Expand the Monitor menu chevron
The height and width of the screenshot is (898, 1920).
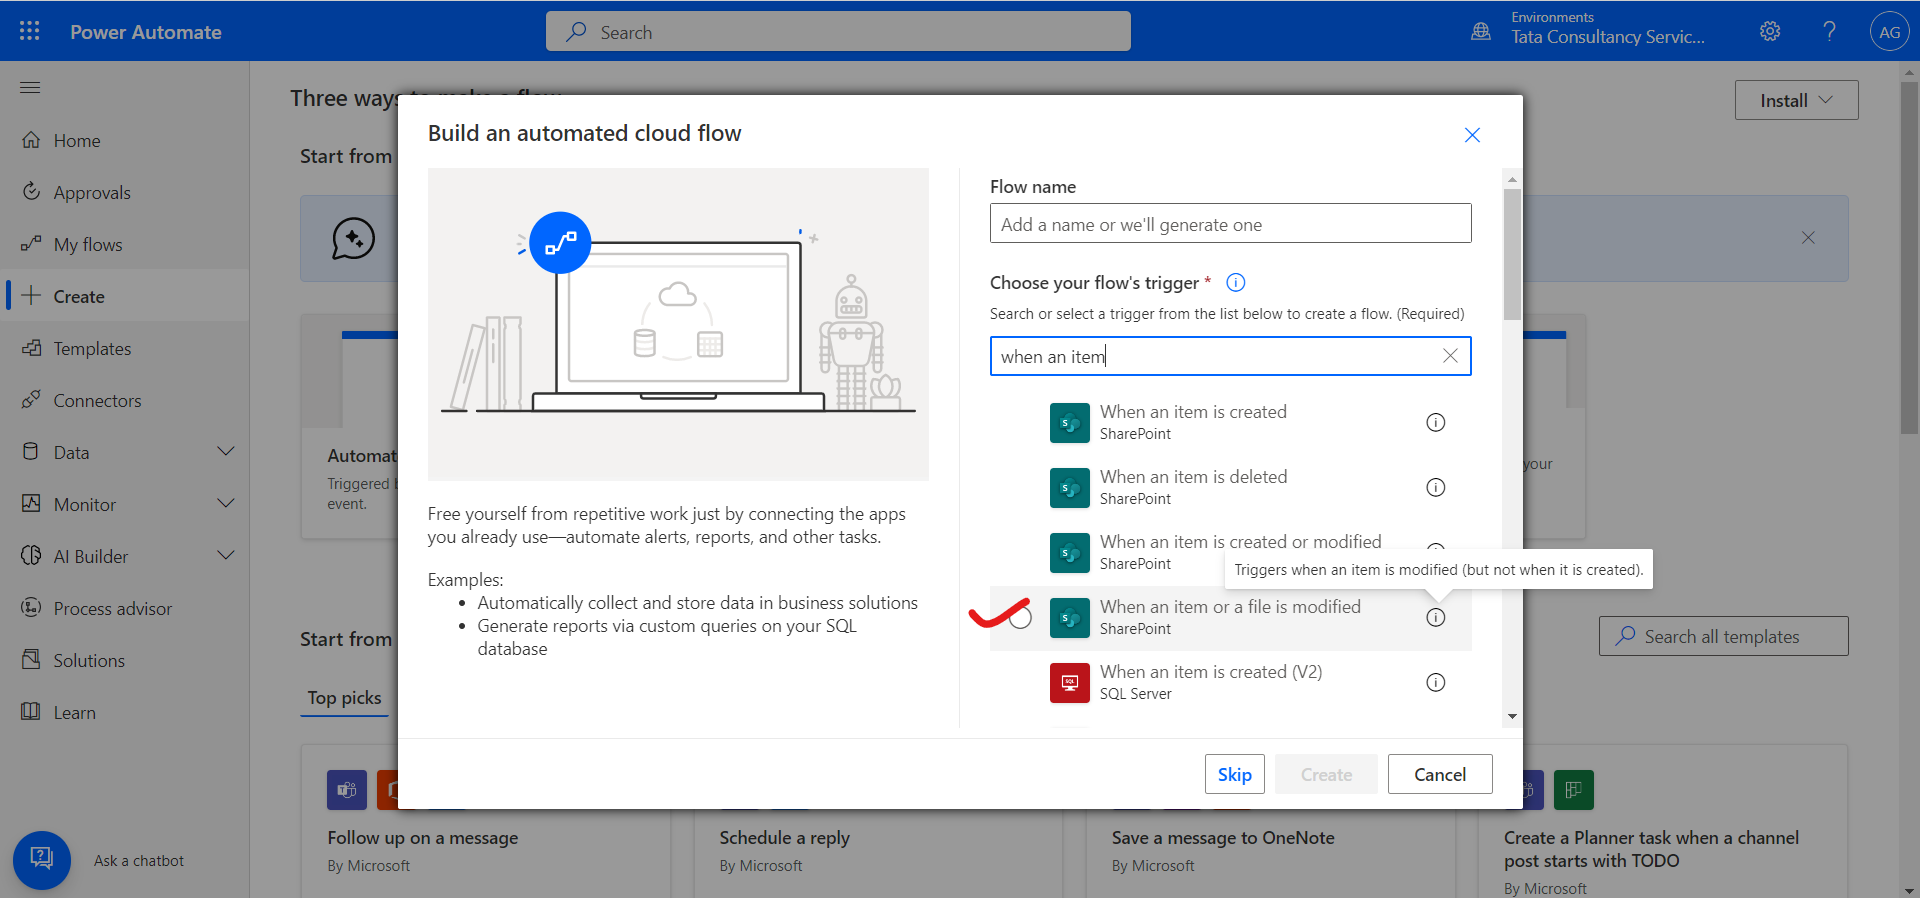[x=226, y=504]
